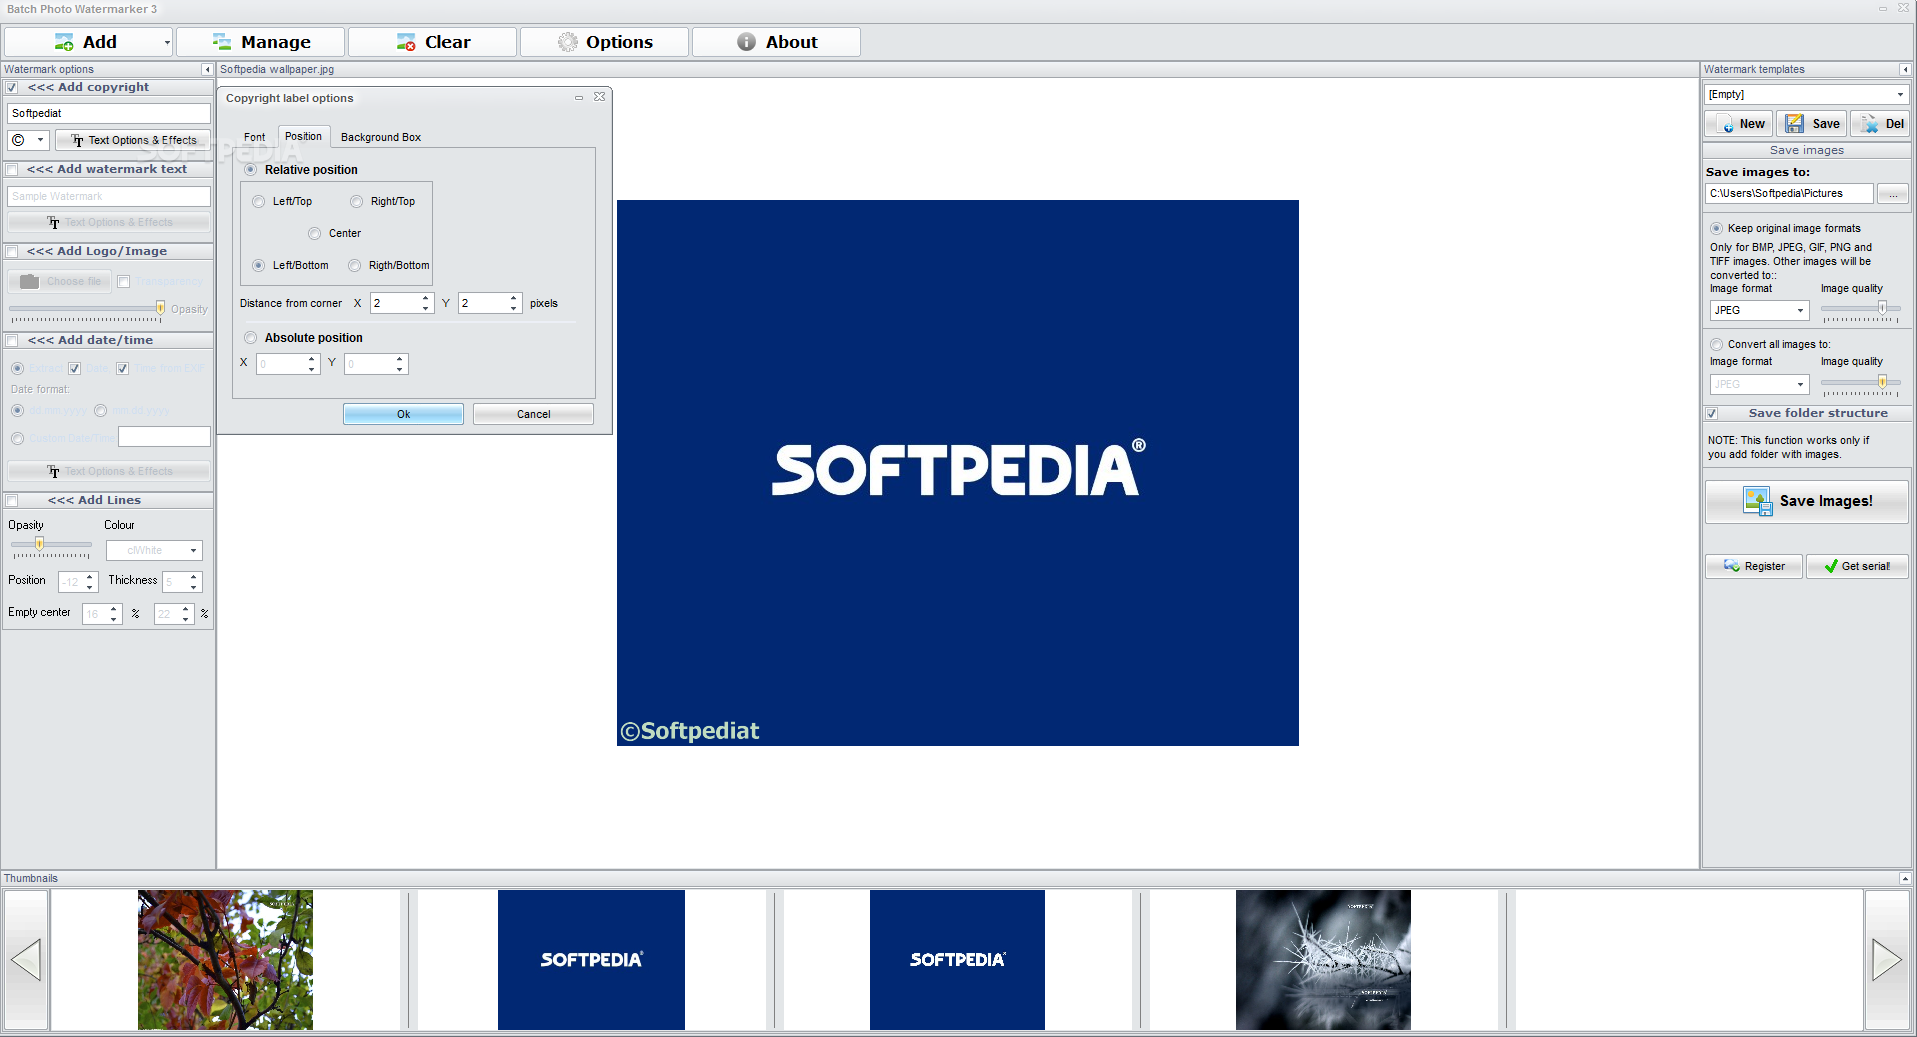Click the Distance from corner Y field
The height and width of the screenshot is (1037, 1917).
click(482, 303)
